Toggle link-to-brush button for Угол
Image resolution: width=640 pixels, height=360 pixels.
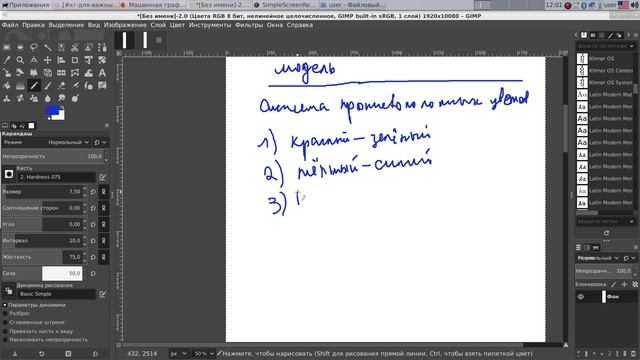coord(103,224)
